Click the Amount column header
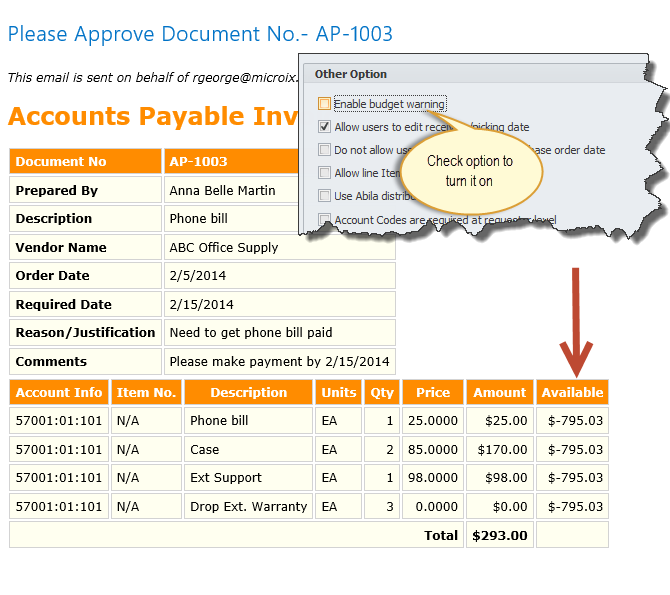 click(x=499, y=393)
